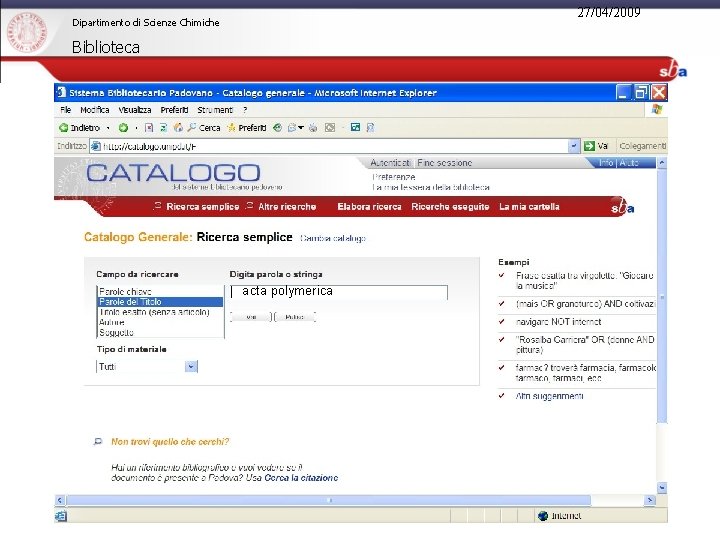Click the Messenger toolbar icon
720x540 pixels.
[370, 128]
